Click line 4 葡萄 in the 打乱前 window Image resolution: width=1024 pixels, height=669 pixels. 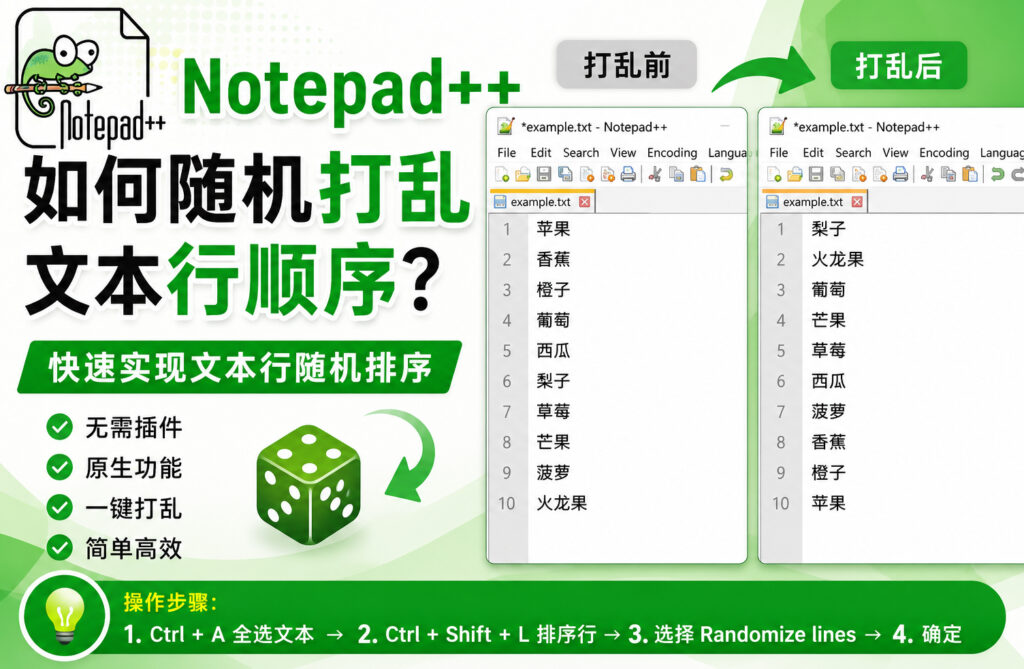553,320
